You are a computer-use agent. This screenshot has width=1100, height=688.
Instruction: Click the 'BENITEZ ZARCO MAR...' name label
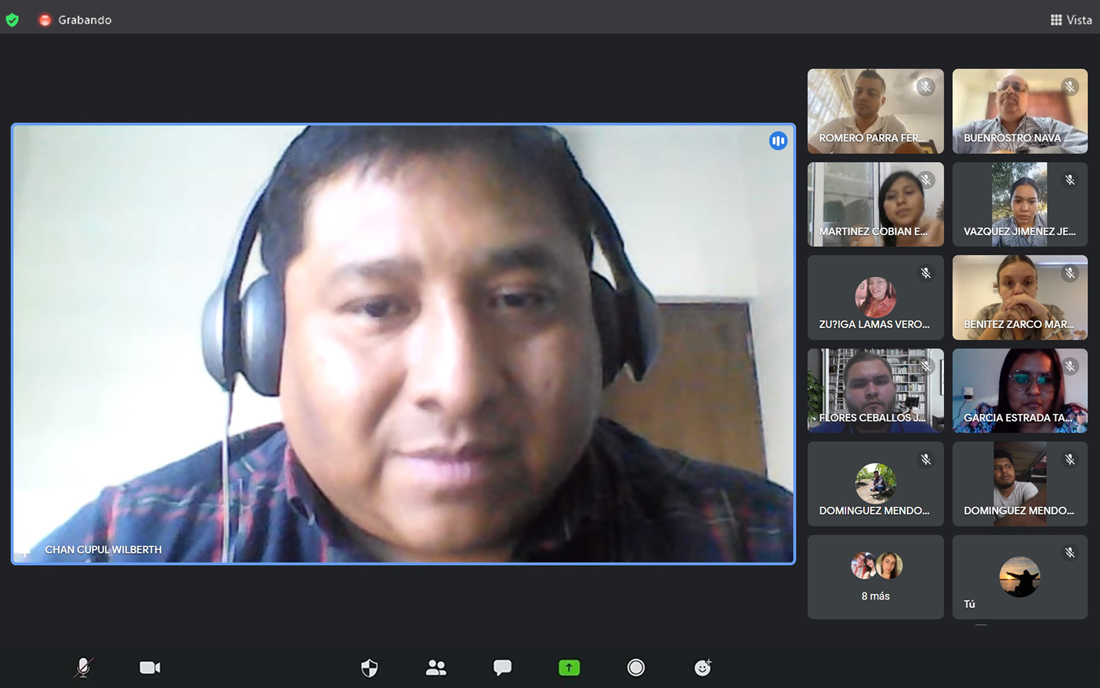pyautogui.click(x=1019, y=324)
